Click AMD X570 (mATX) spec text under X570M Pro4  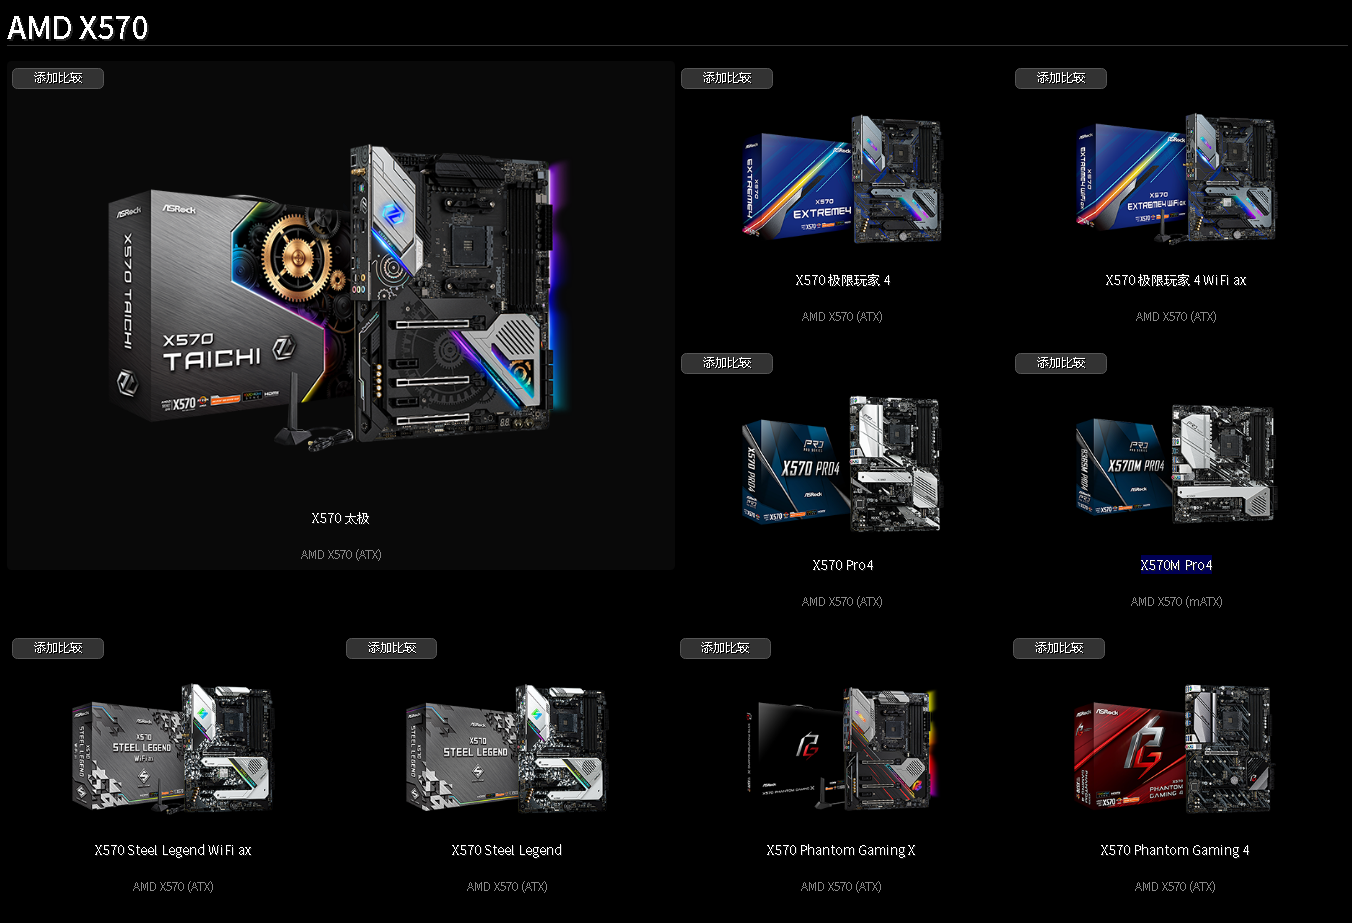click(x=1176, y=601)
